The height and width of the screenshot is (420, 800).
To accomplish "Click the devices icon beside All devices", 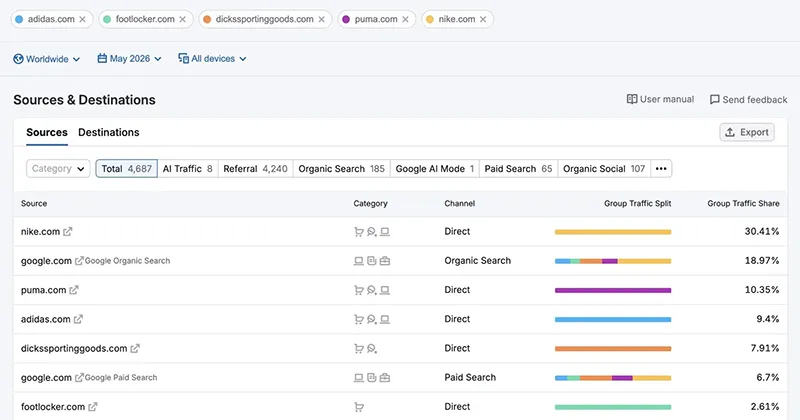I will pyautogui.click(x=183, y=58).
